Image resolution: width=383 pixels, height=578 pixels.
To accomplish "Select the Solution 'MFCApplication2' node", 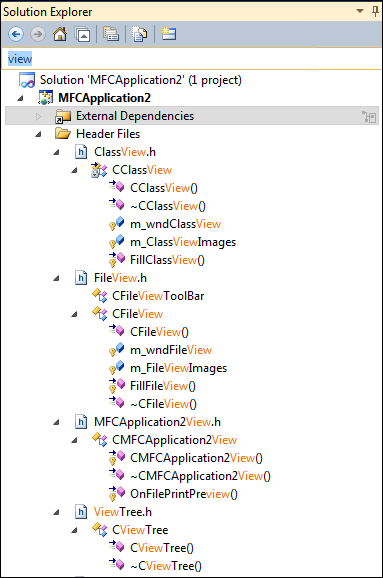I will [x=140, y=80].
